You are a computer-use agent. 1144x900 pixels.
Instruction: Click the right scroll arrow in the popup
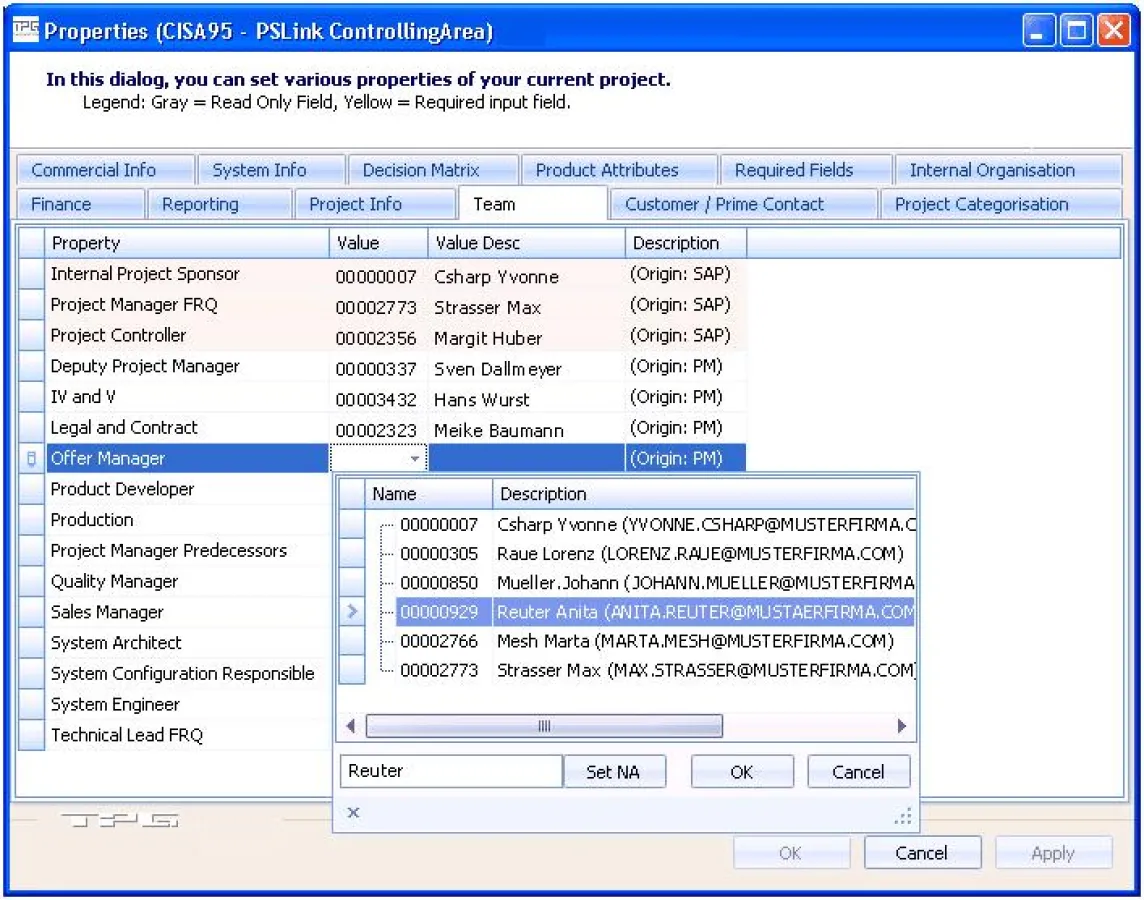(x=901, y=727)
